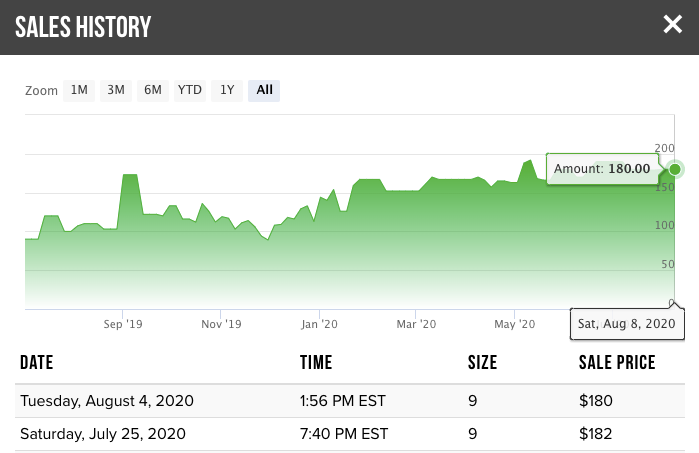The height and width of the screenshot is (453, 699).
Task: Click the green data point marker
Action: [675, 169]
